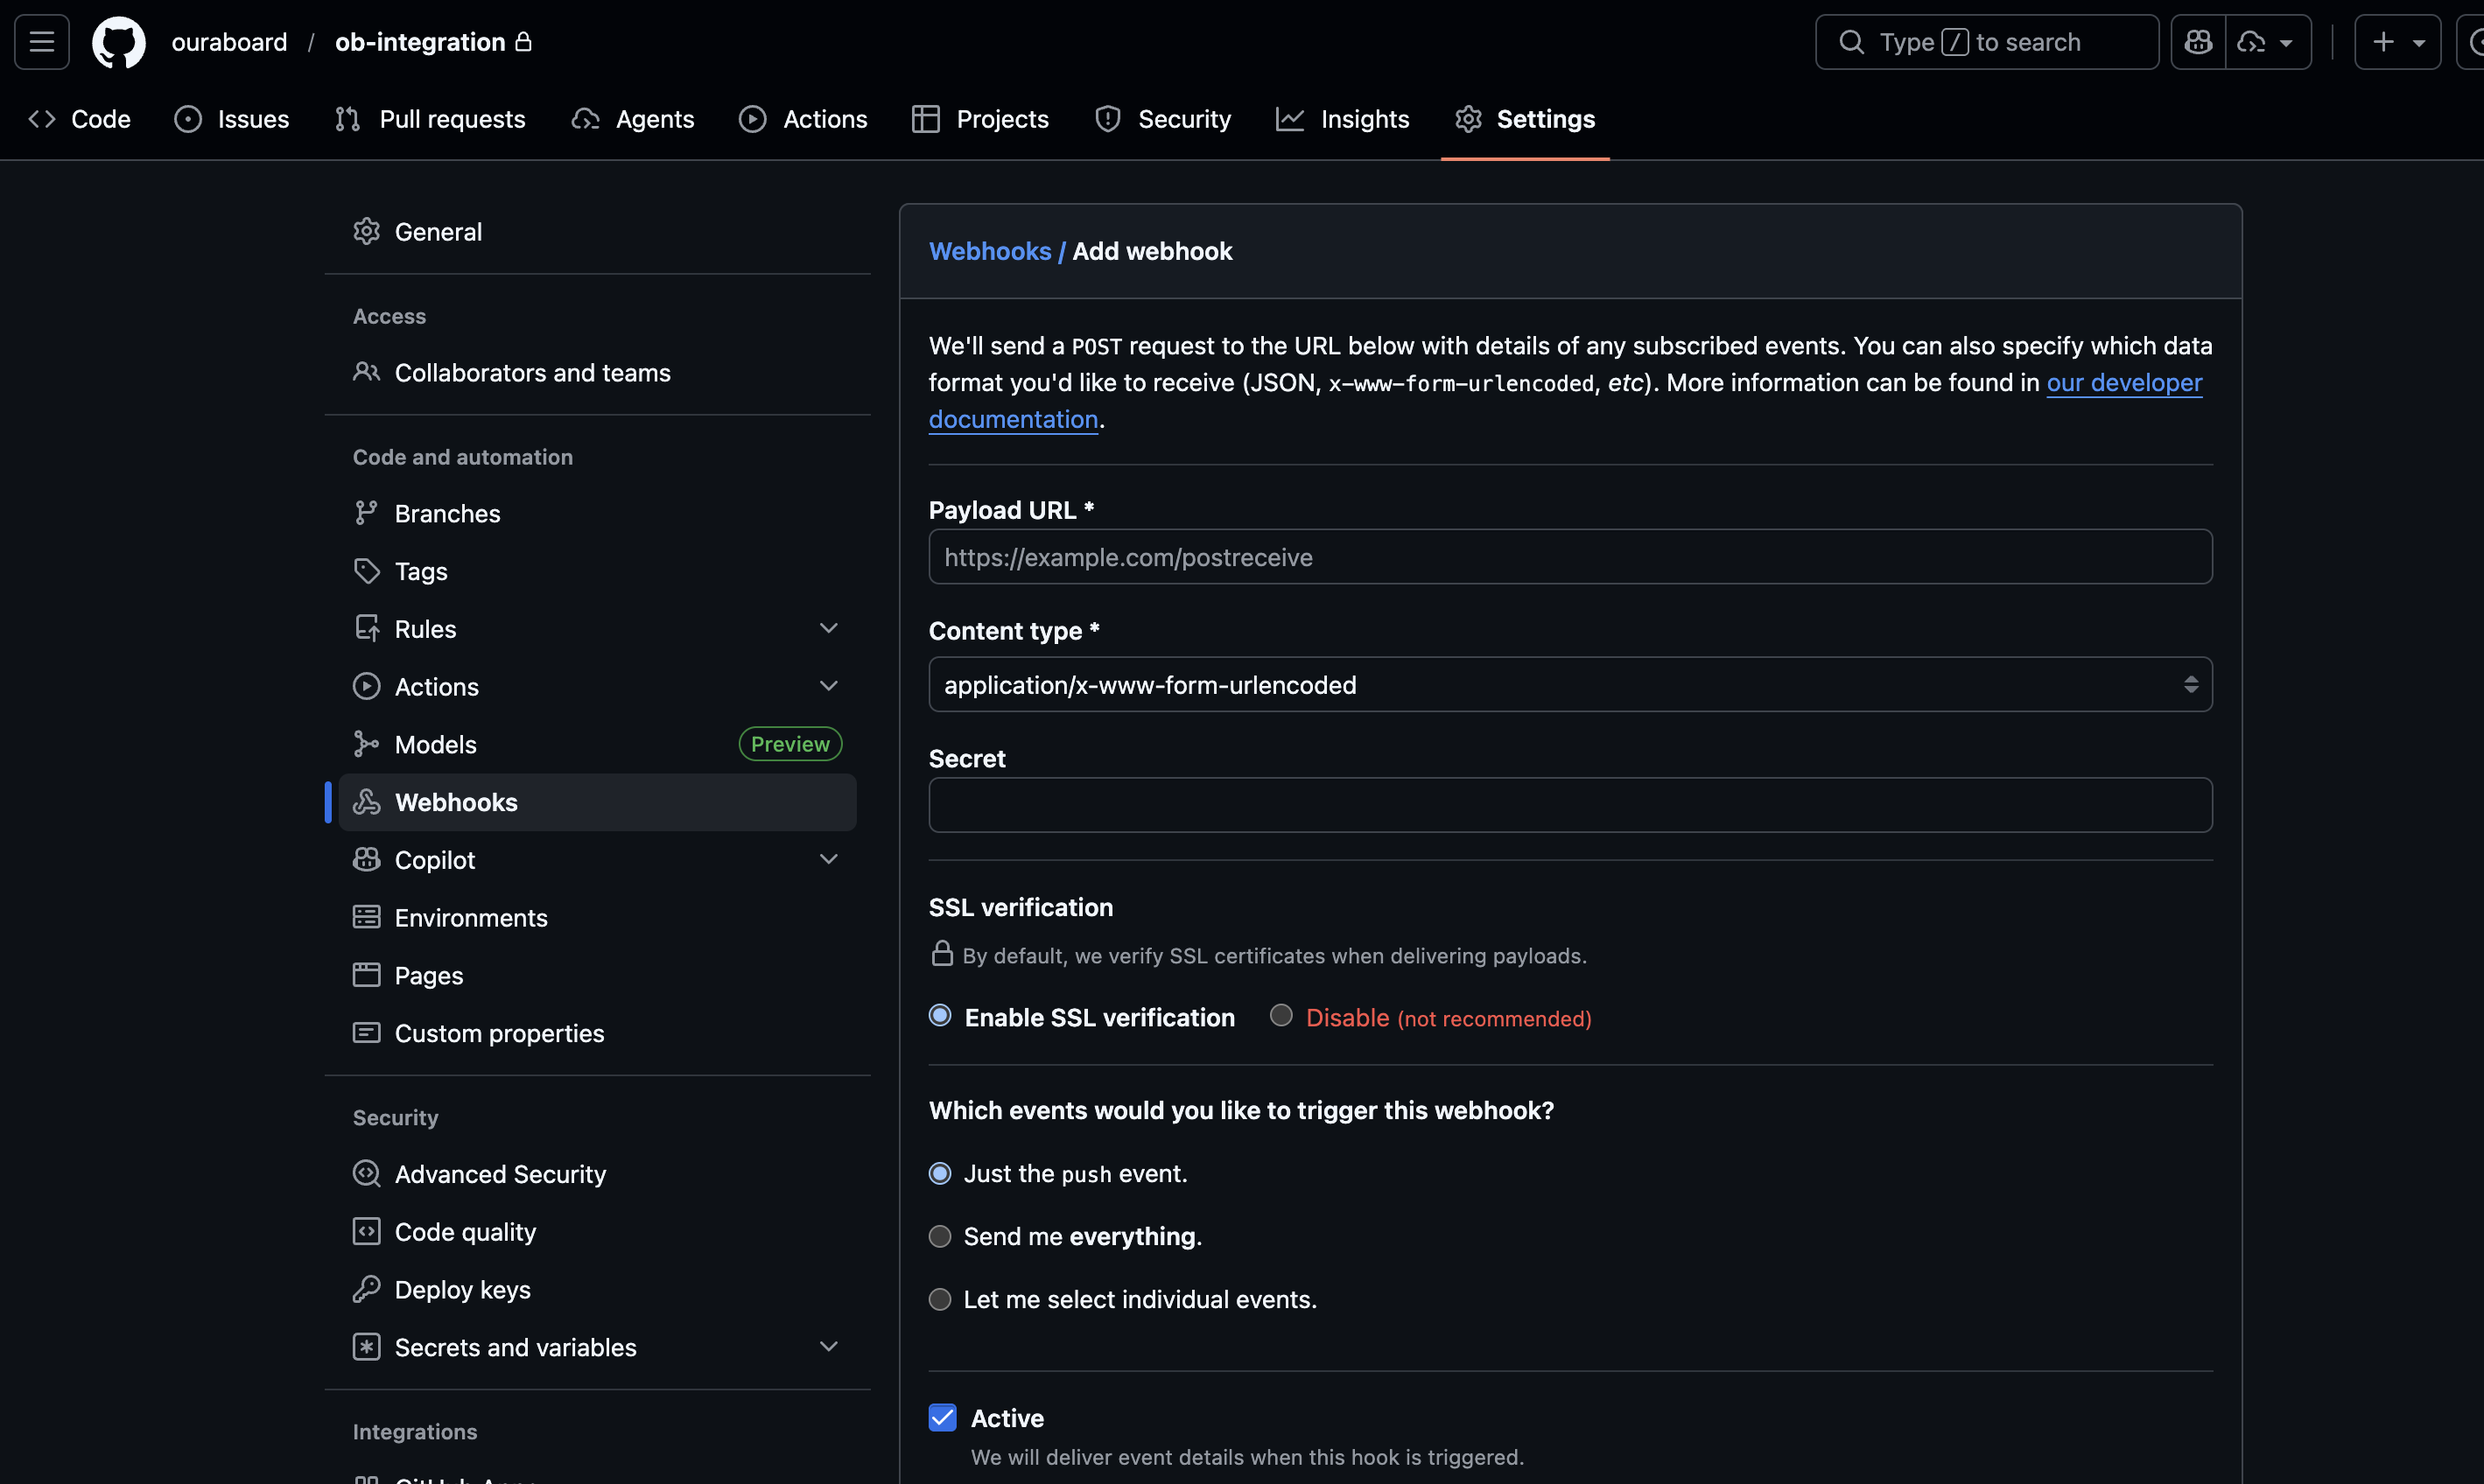Click the Preview badge next to Models

coord(790,744)
